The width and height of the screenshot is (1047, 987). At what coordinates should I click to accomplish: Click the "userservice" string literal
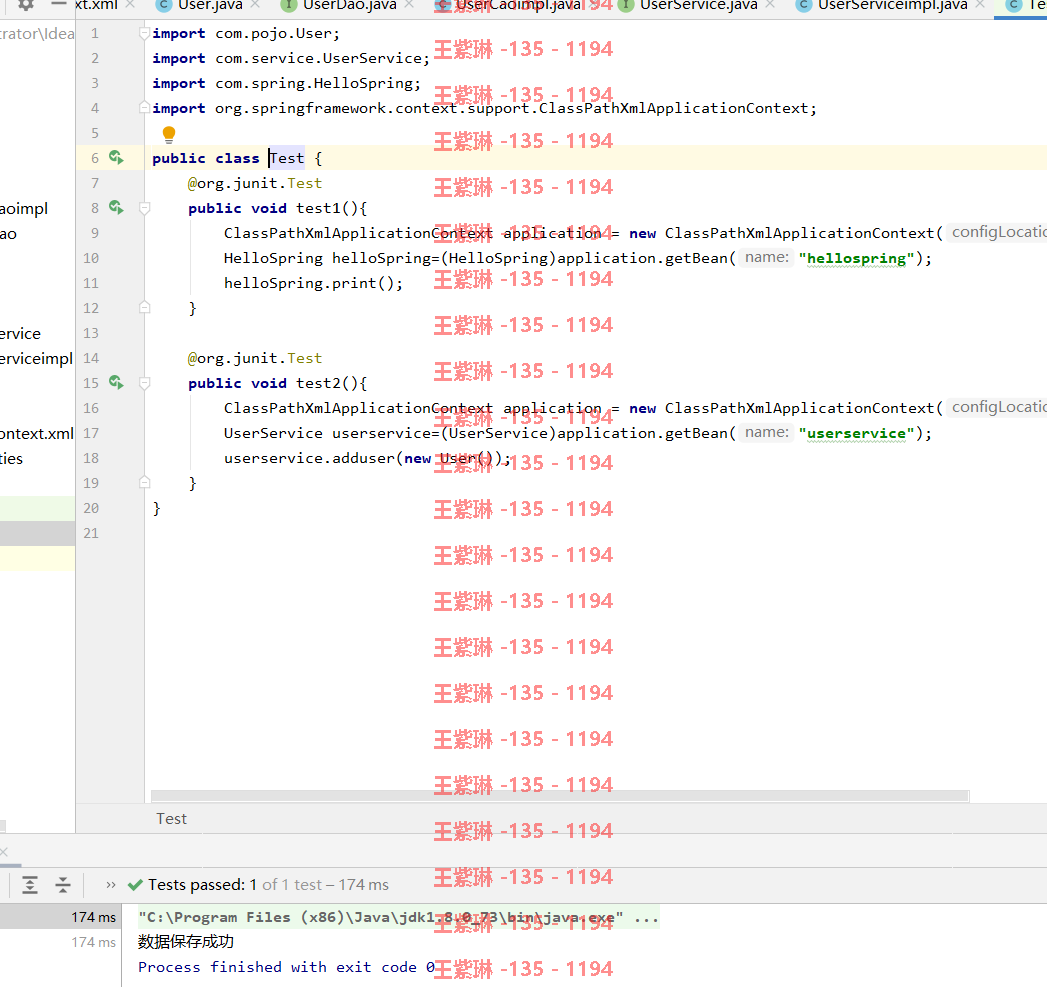pos(857,433)
